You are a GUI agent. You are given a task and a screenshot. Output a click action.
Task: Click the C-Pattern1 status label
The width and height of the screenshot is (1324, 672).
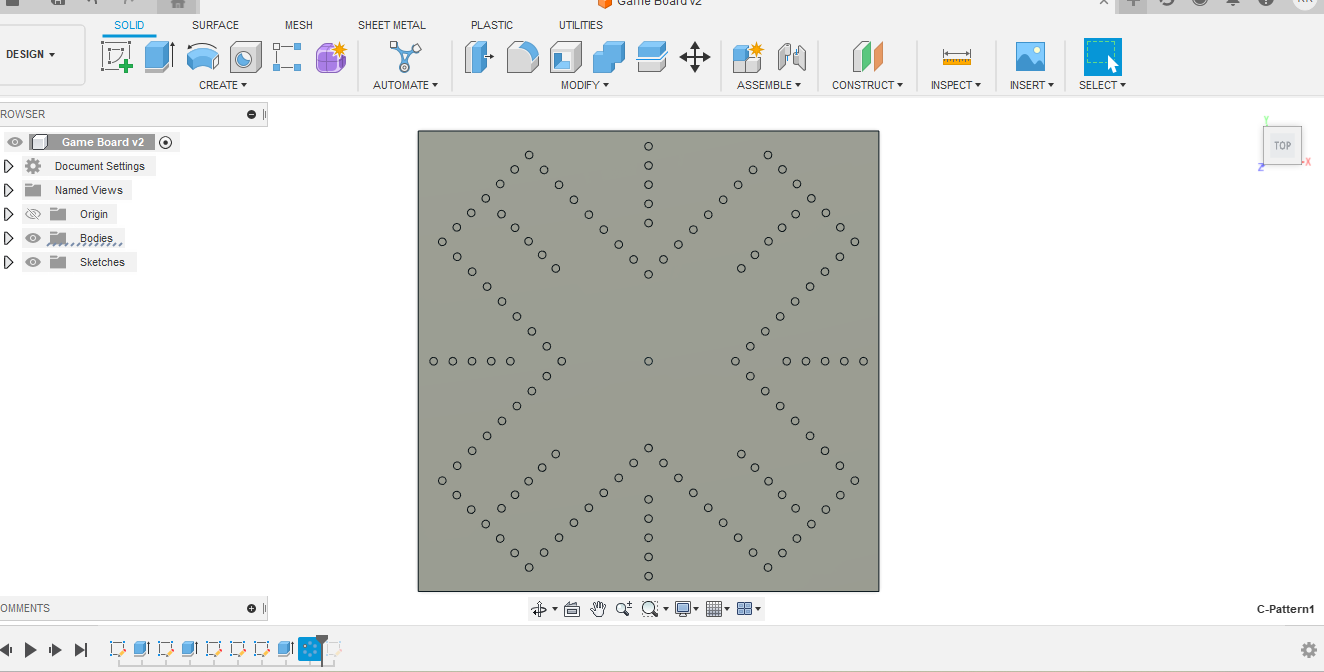click(x=1285, y=609)
